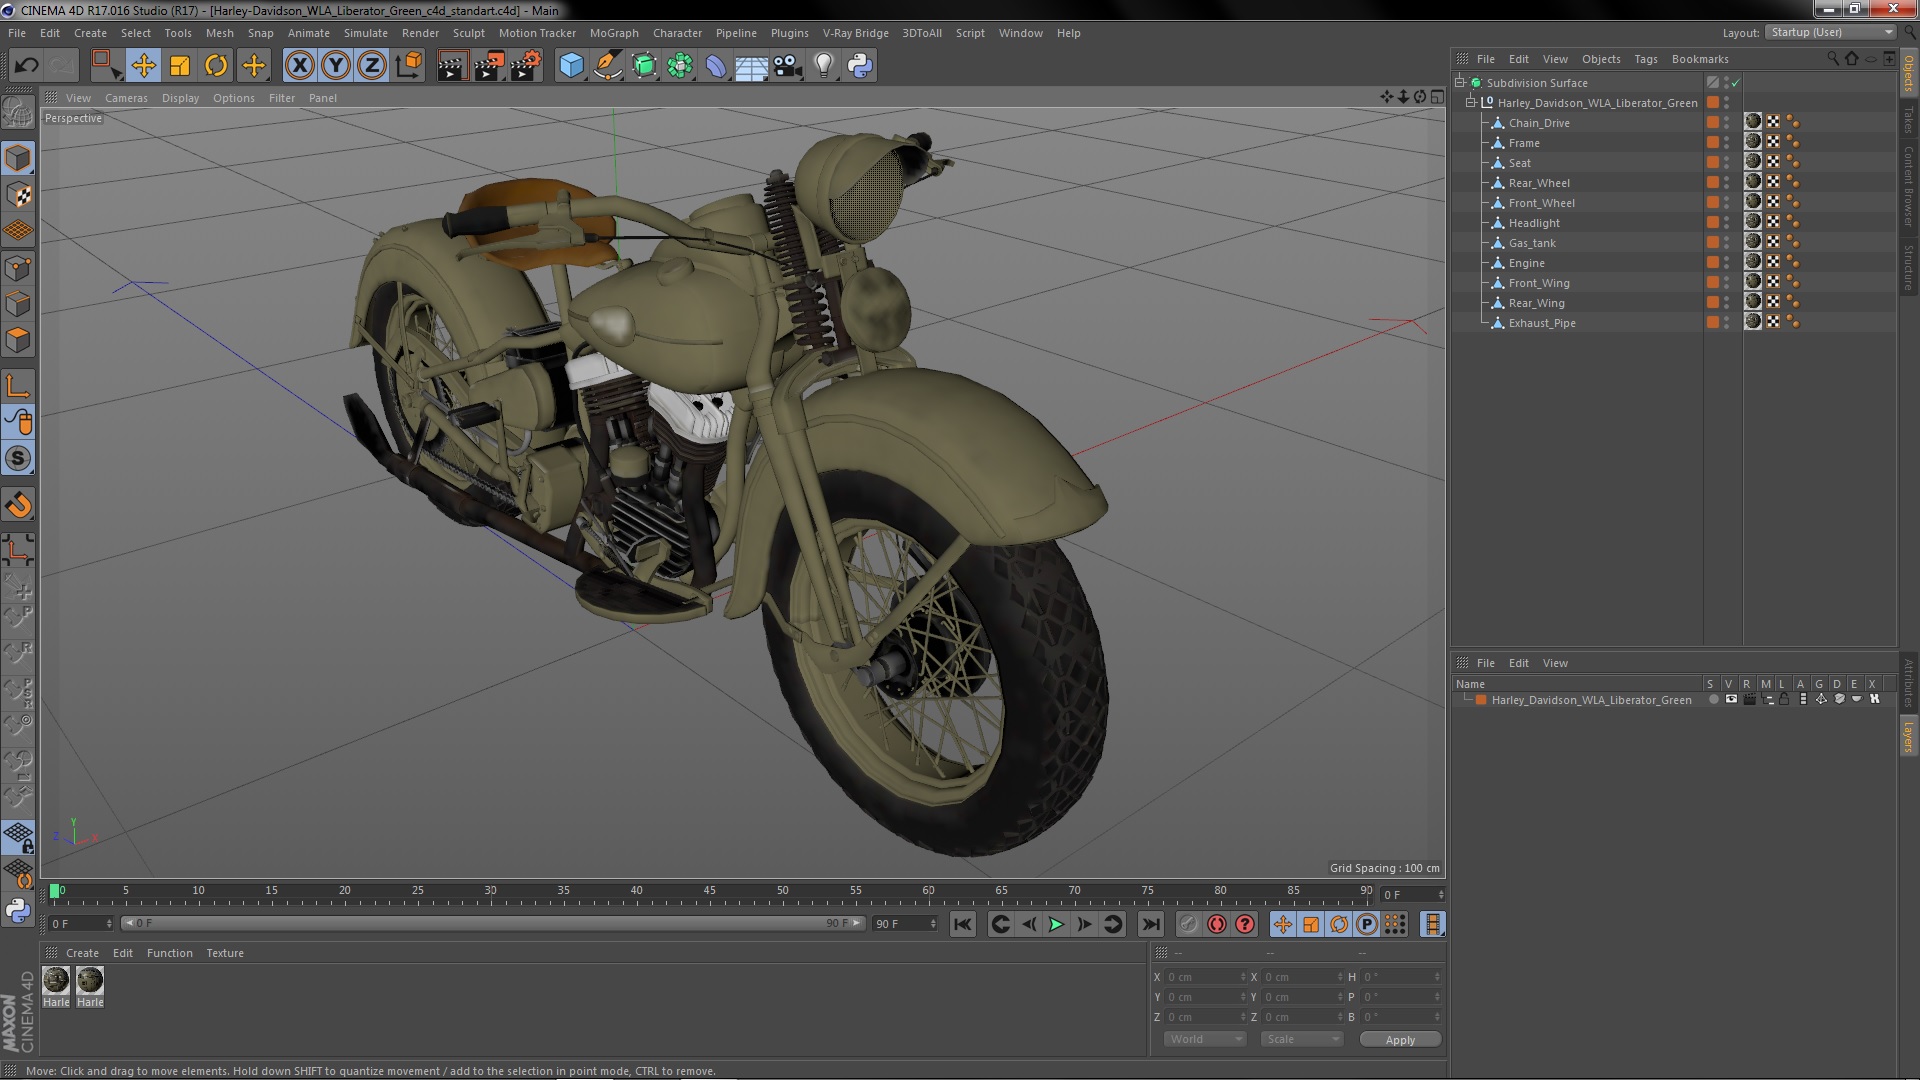Viewport: 1920px width, 1080px height.
Task: Add a Cube primitive object
Action: coord(571,66)
